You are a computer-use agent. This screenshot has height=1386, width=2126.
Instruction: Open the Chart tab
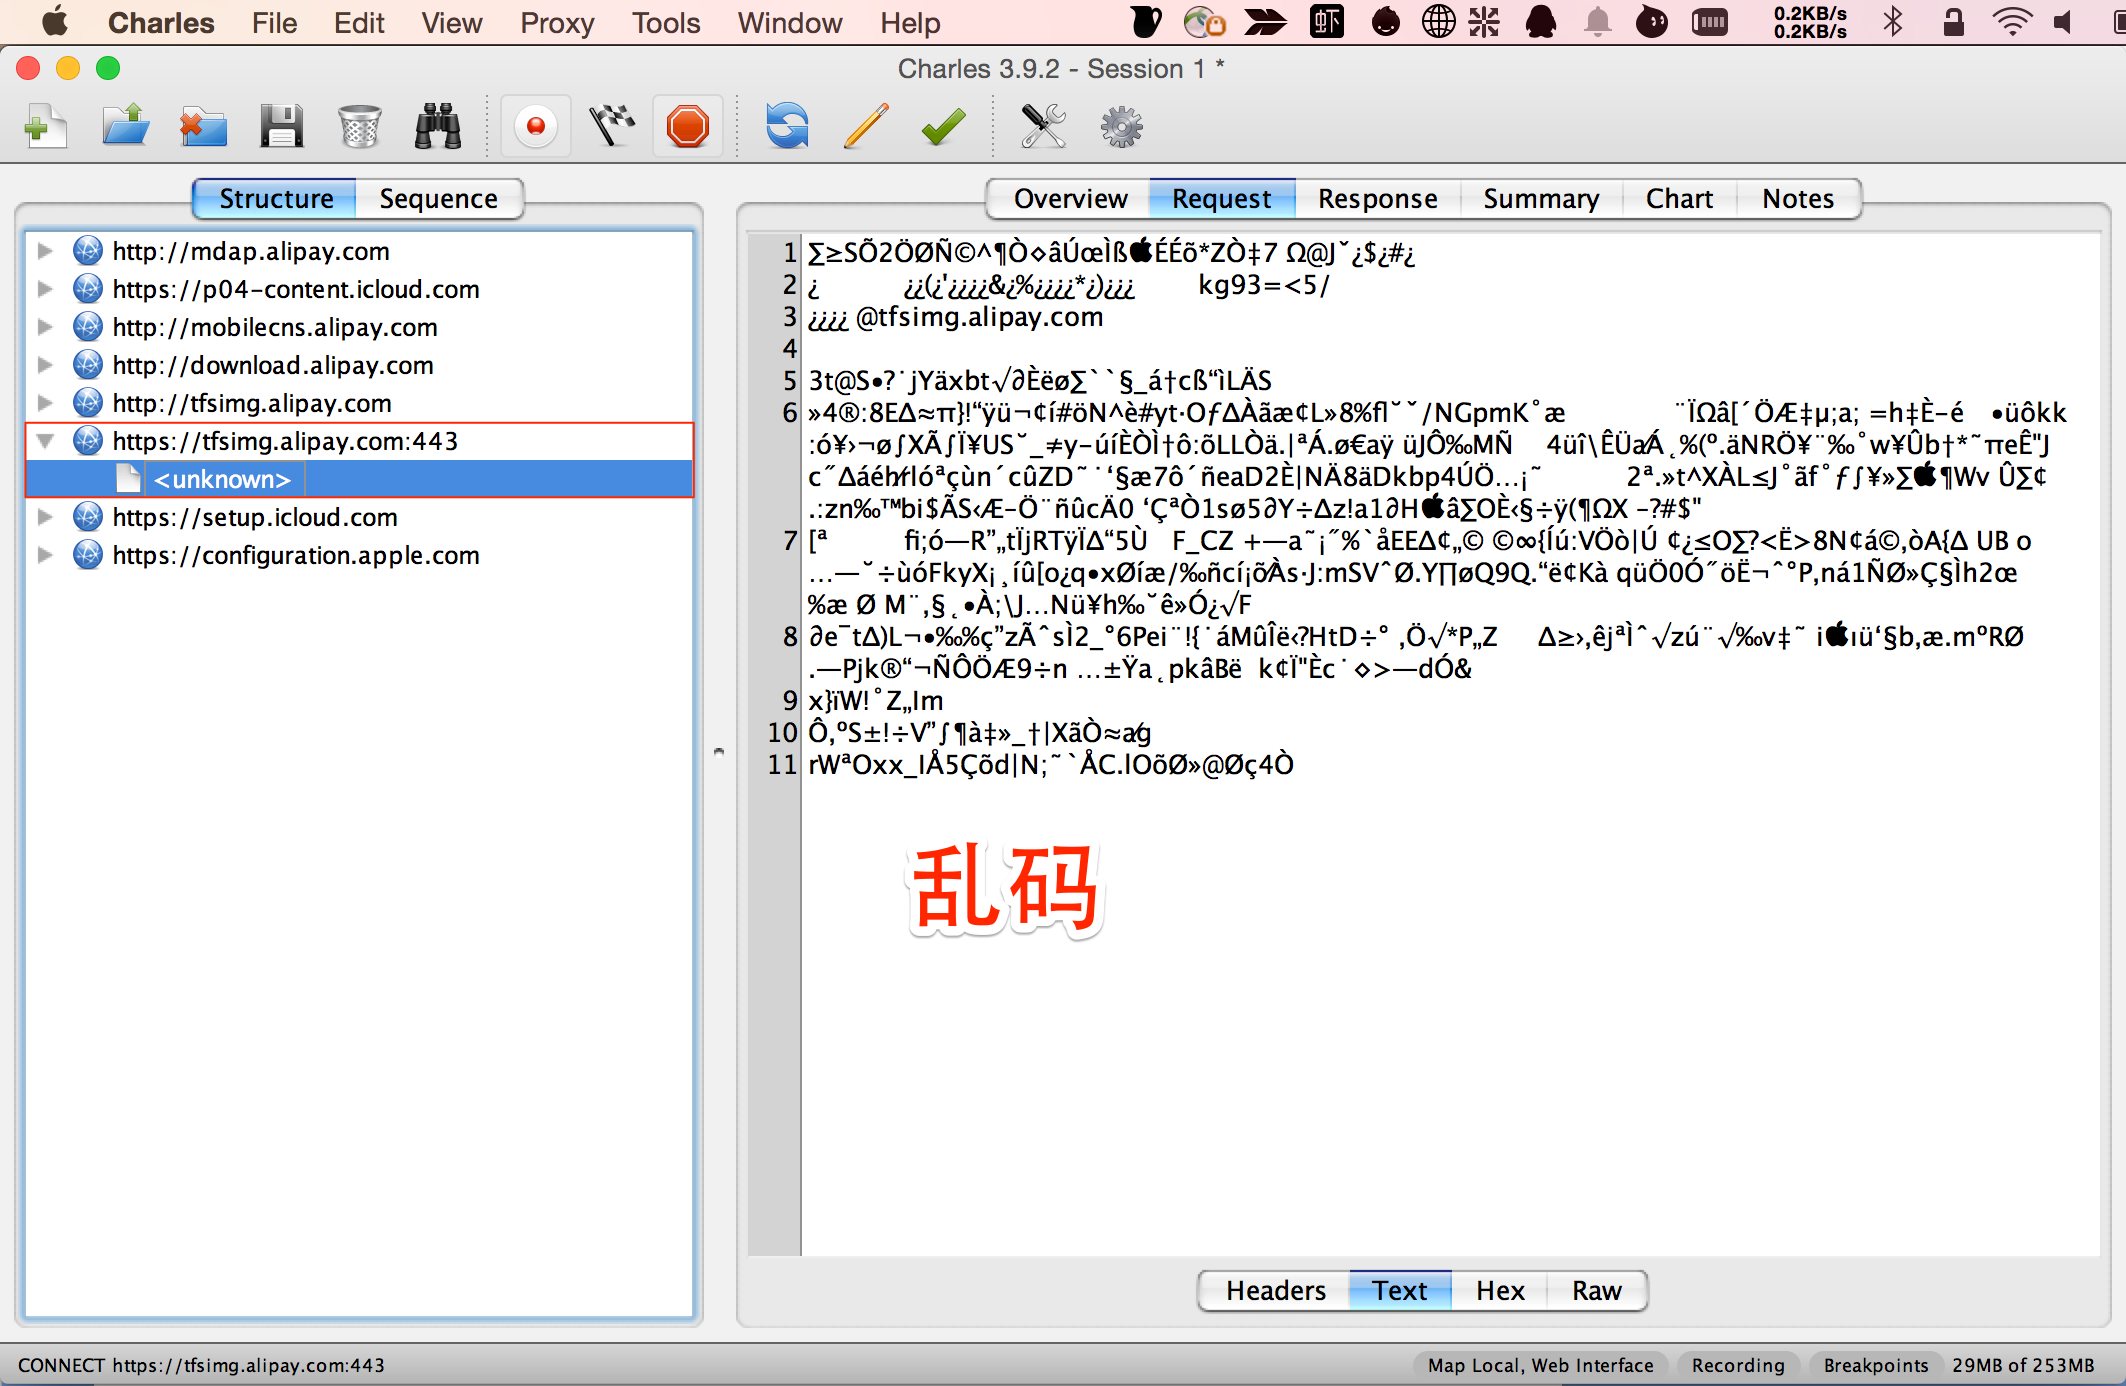1679,198
